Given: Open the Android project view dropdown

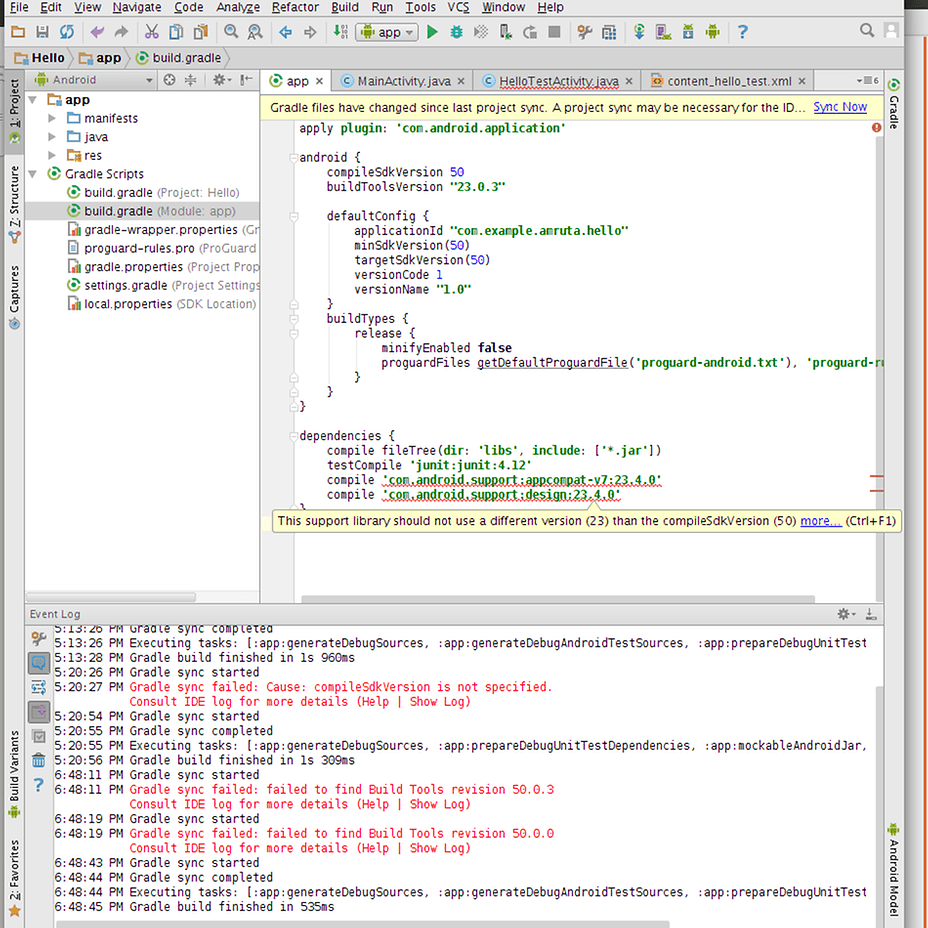Looking at the screenshot, I should click(x=94, y=80).
